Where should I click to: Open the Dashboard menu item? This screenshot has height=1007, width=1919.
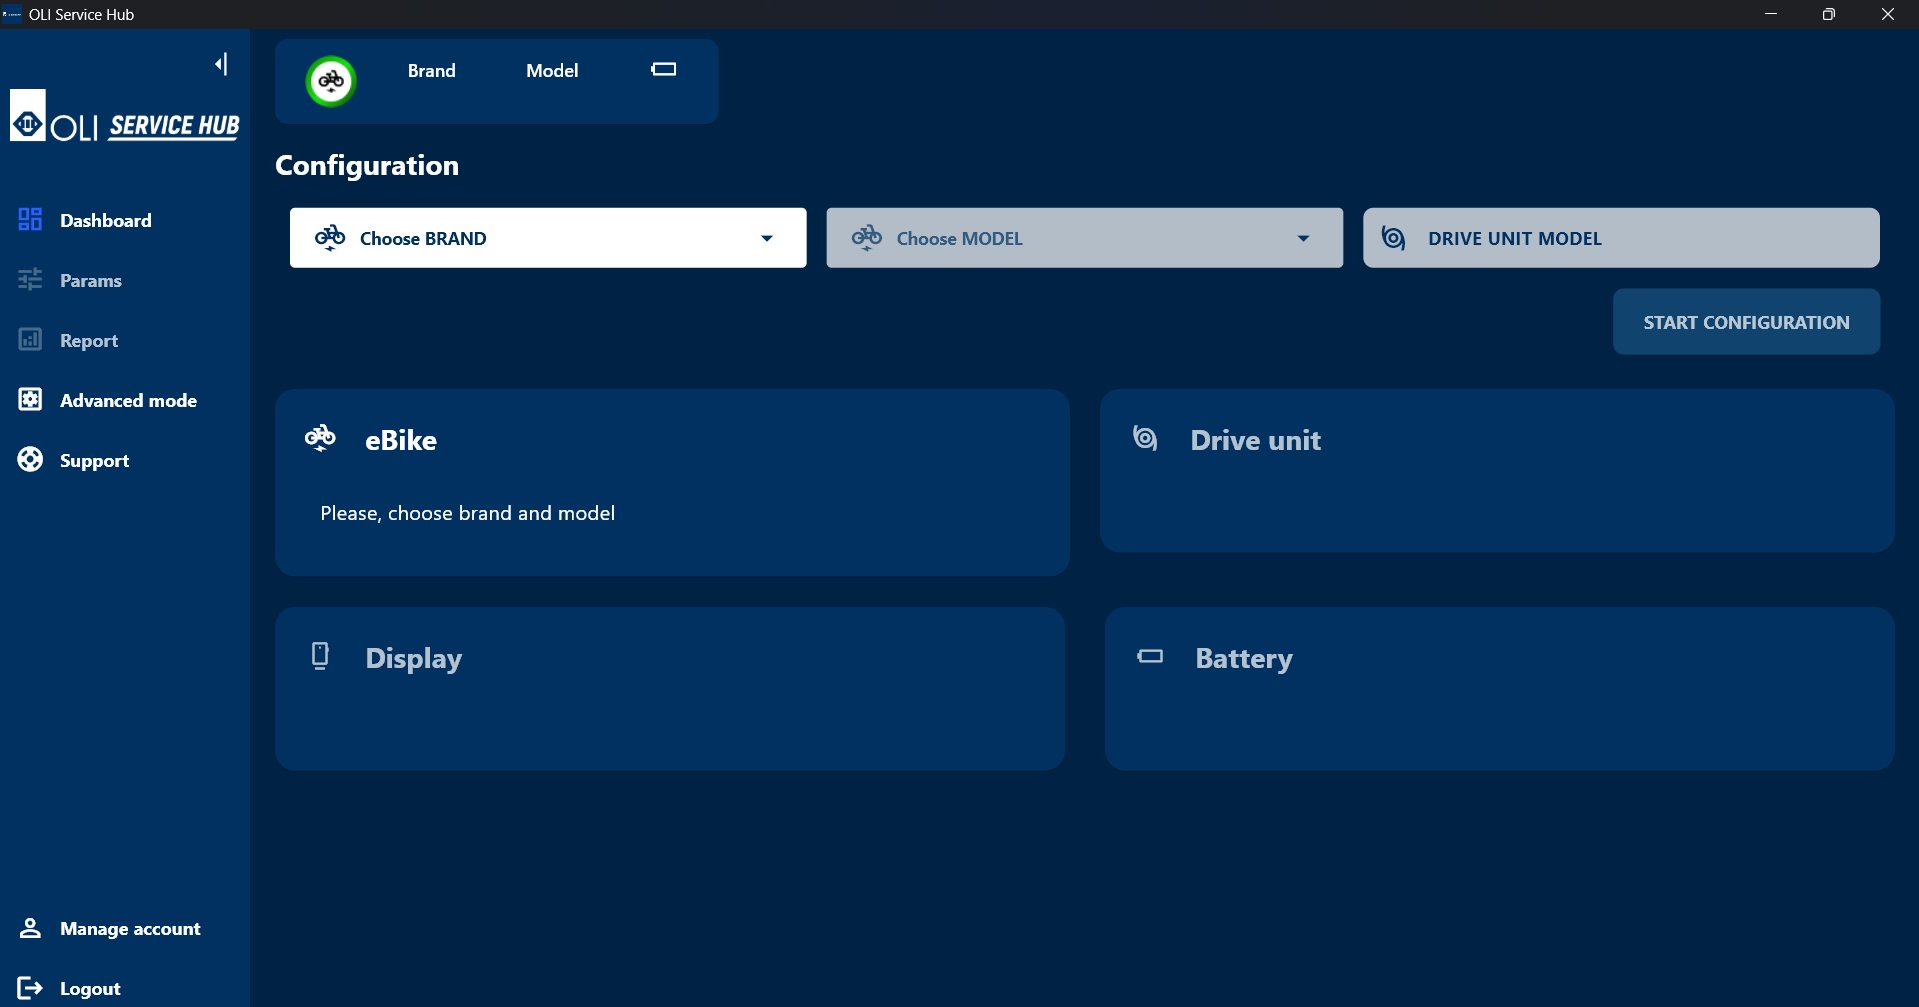[x=106, y=220]
